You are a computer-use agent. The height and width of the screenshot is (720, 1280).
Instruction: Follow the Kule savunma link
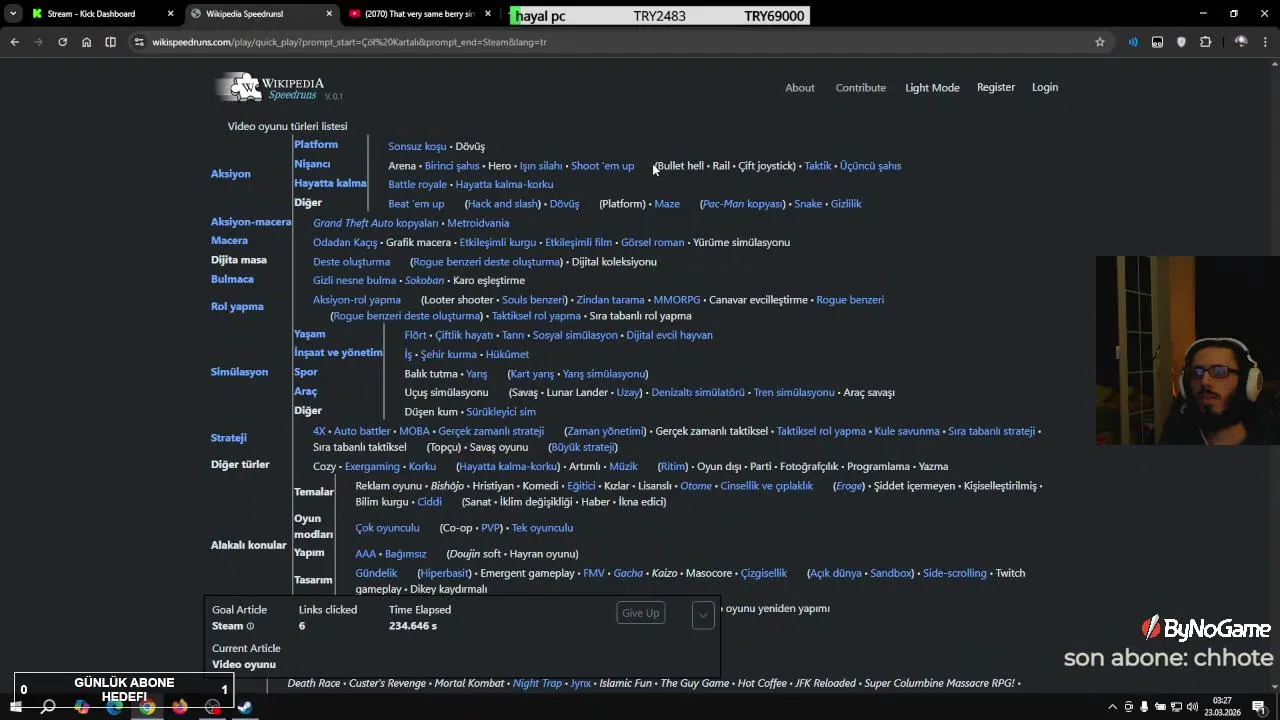pos(907,431)
